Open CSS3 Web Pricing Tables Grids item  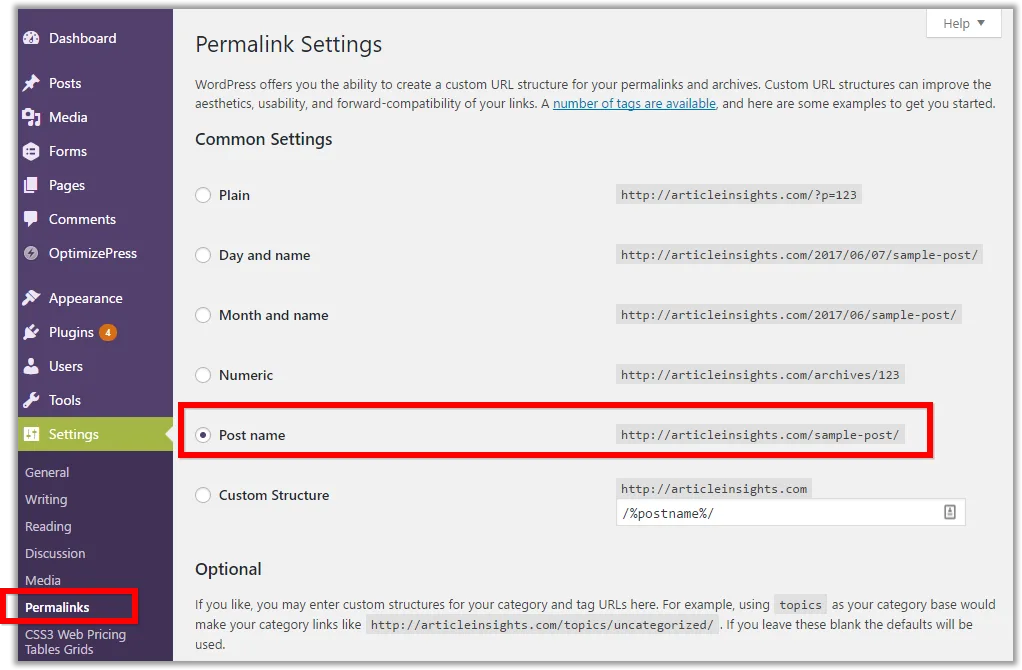[76, 641]
